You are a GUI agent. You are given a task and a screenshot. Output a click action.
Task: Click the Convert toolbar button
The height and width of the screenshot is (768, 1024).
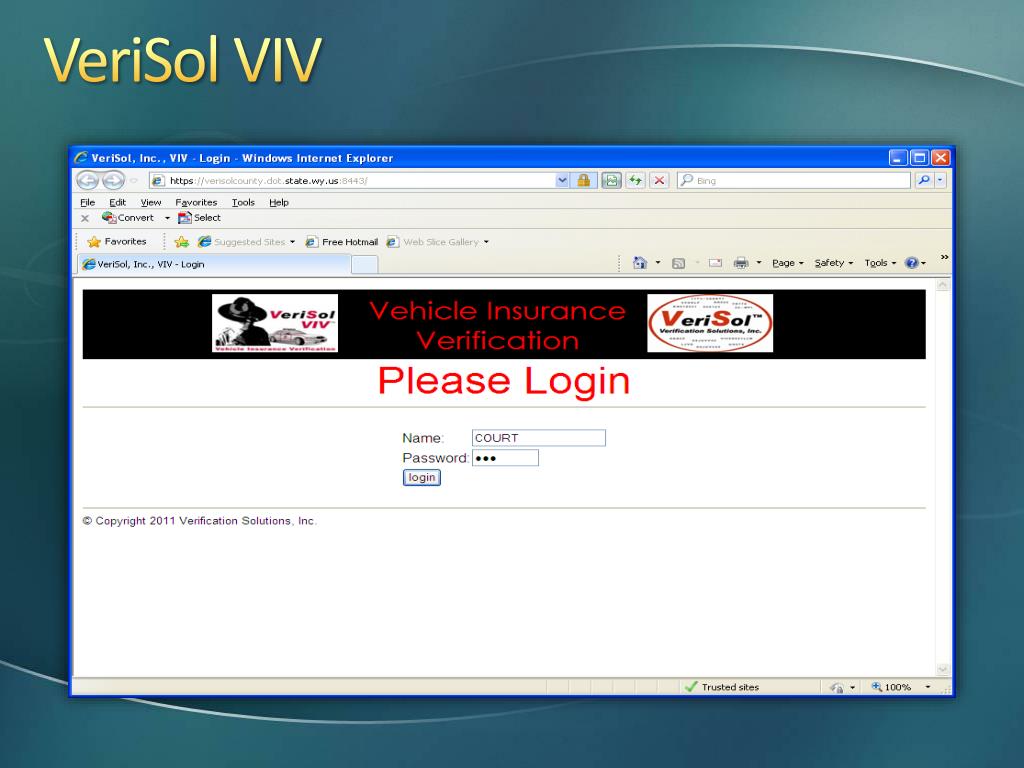tap(128, 217)
